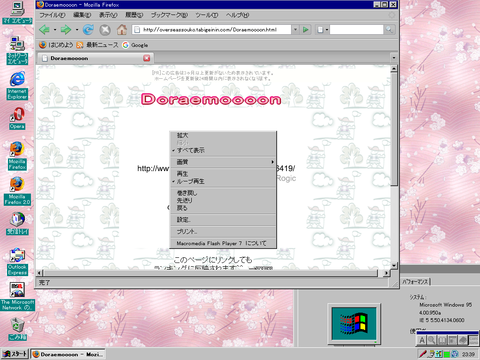Click the Firefox search input field

[x=356, y=30]
